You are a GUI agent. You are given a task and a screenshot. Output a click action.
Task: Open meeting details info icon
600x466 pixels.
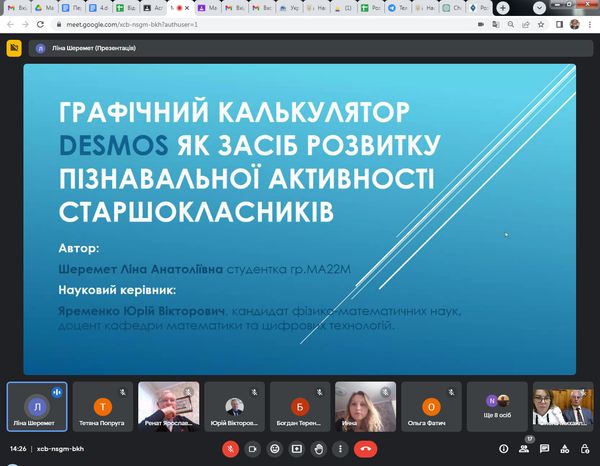[503, 449]
